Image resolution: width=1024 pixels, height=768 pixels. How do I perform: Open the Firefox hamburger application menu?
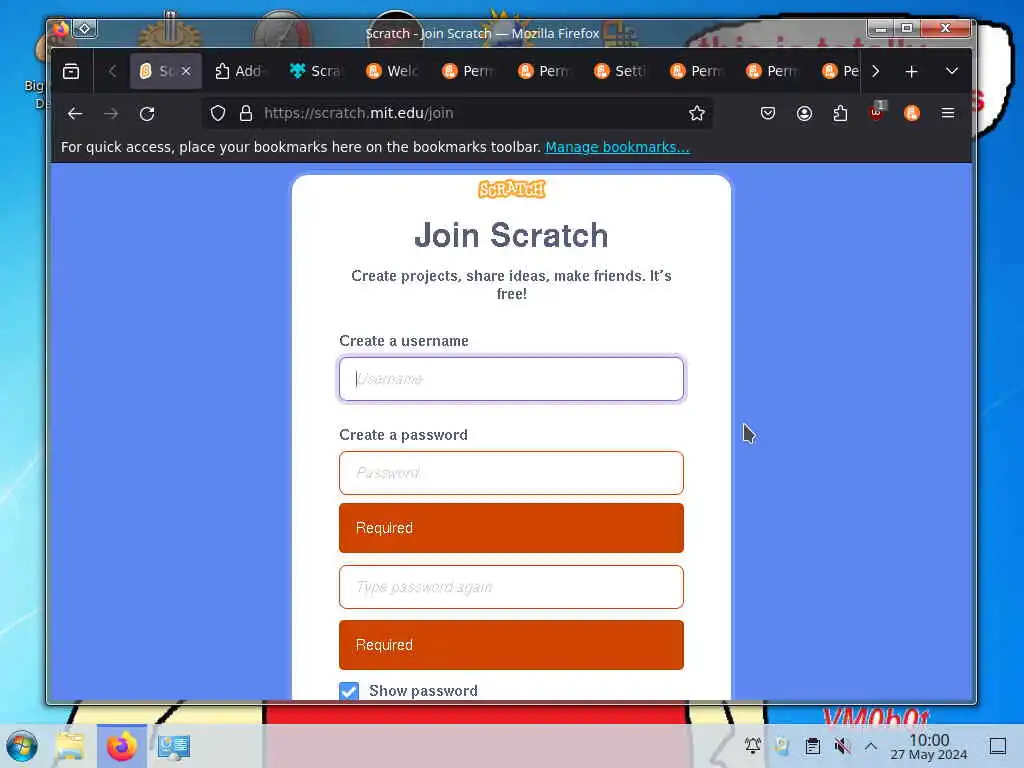(x=948, y=114)
